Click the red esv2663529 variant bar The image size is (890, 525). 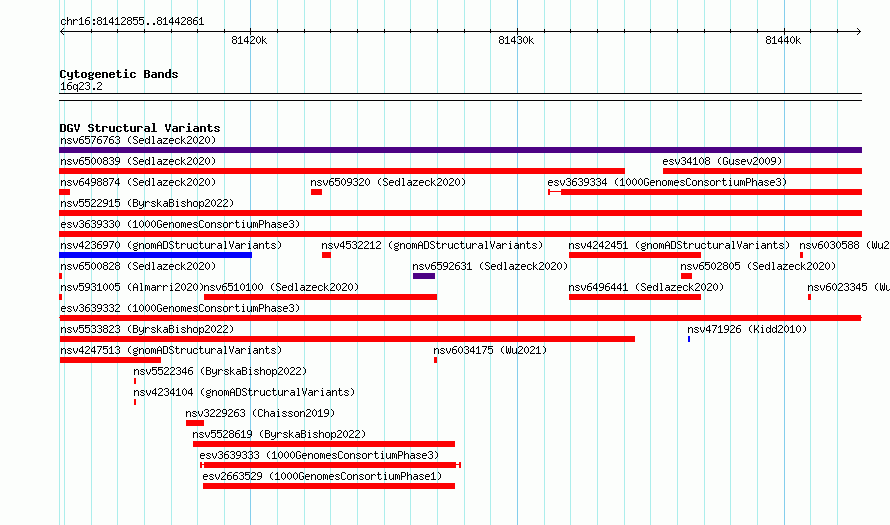(329, 486)
